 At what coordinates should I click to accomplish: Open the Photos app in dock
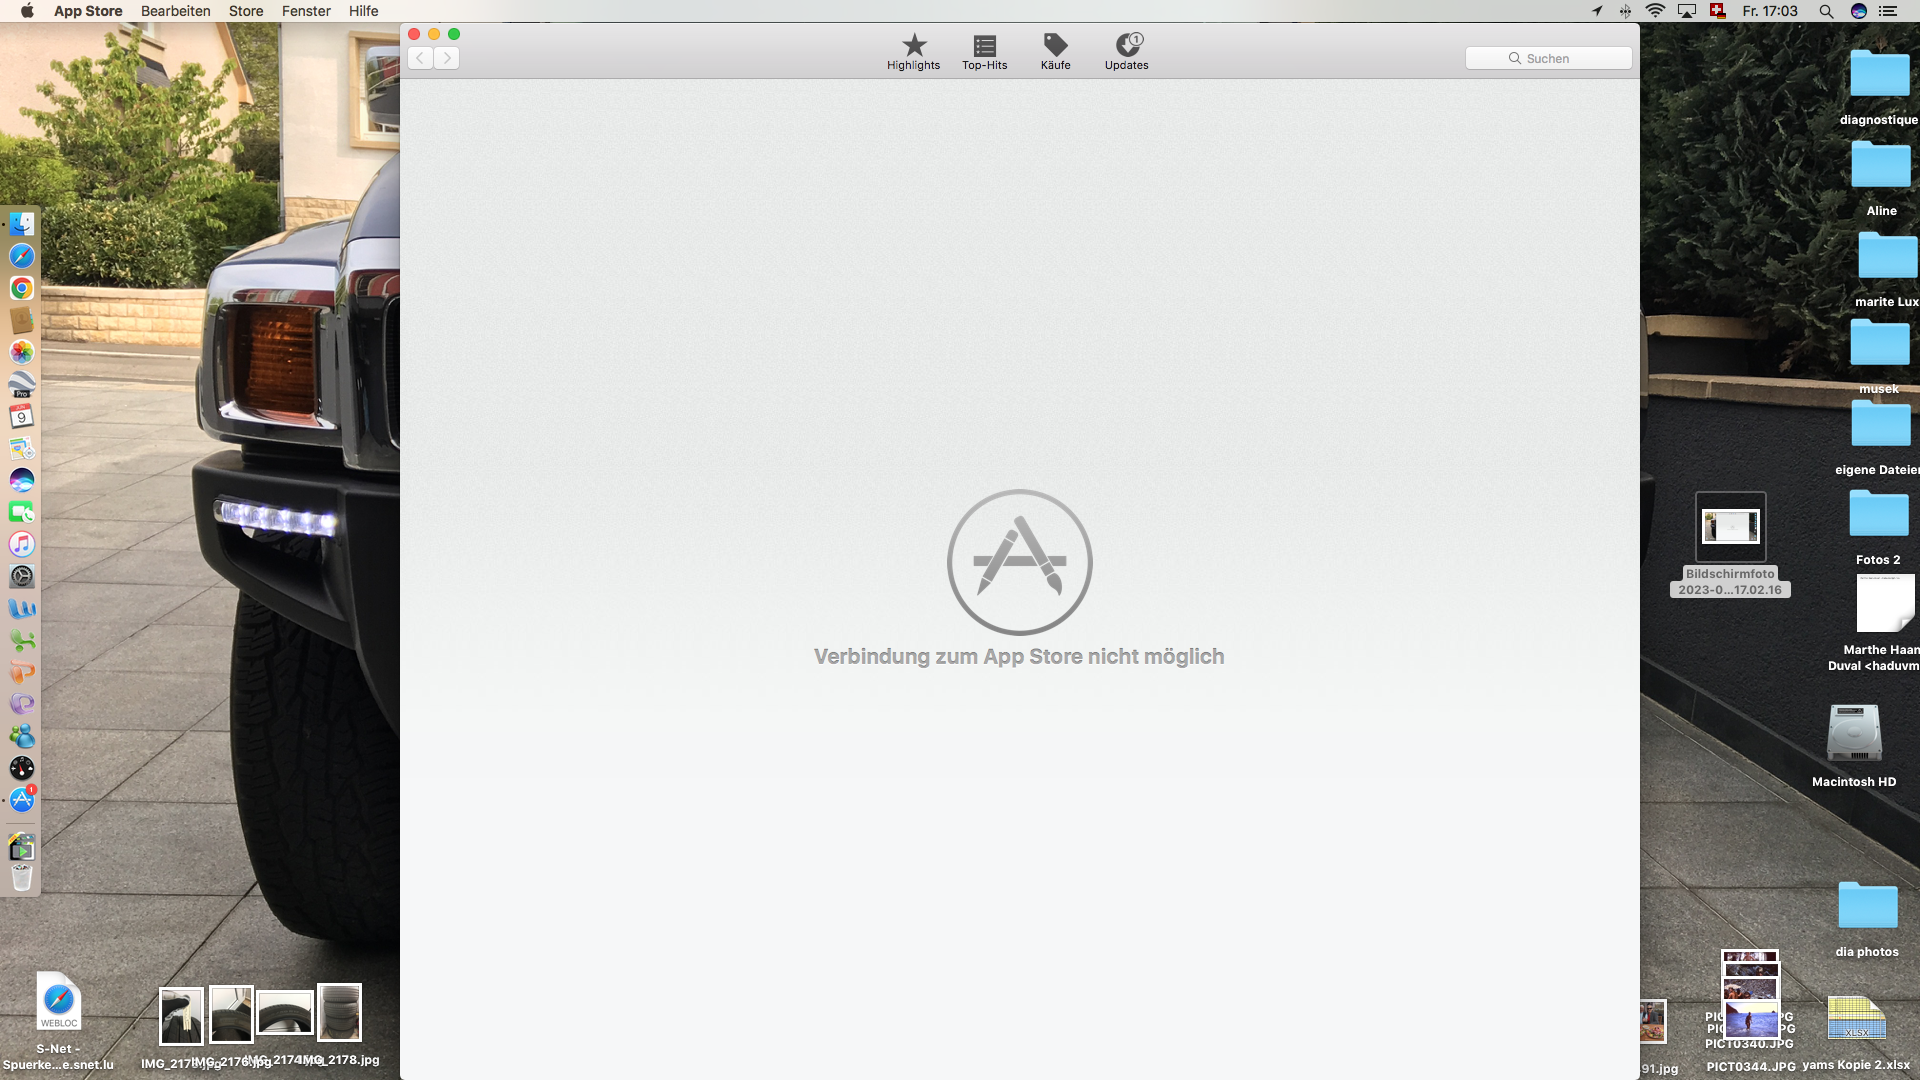coord(22,352)
